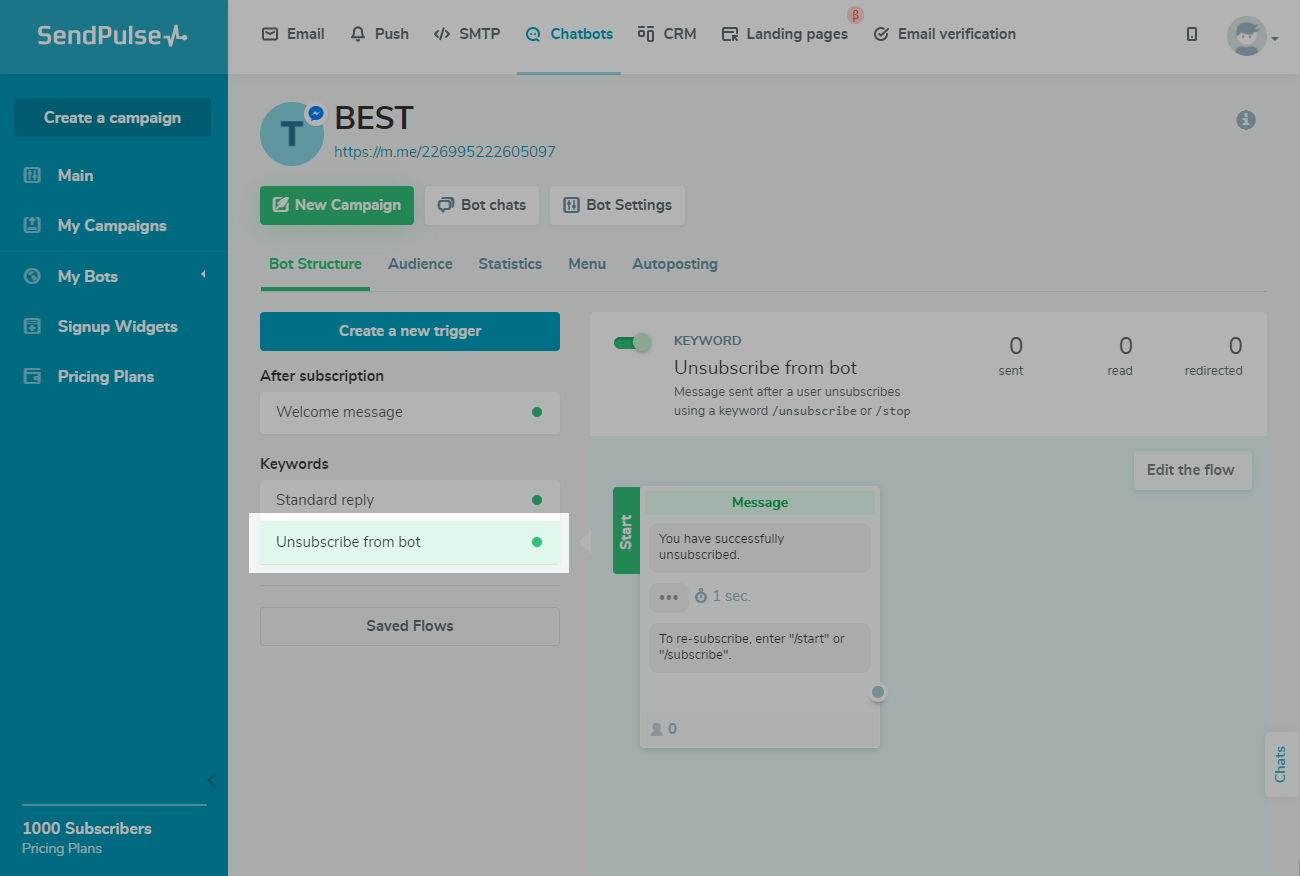Click Create a new trigger

[410, 331]
